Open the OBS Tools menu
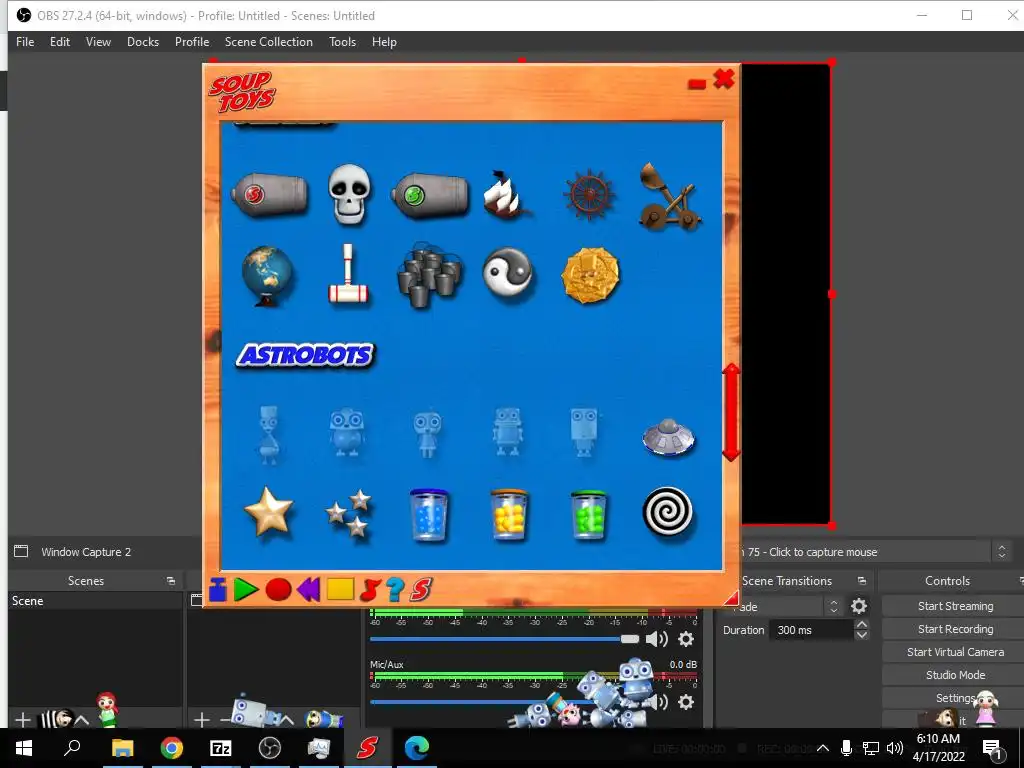1024x768 pixels. click(342, 42)
